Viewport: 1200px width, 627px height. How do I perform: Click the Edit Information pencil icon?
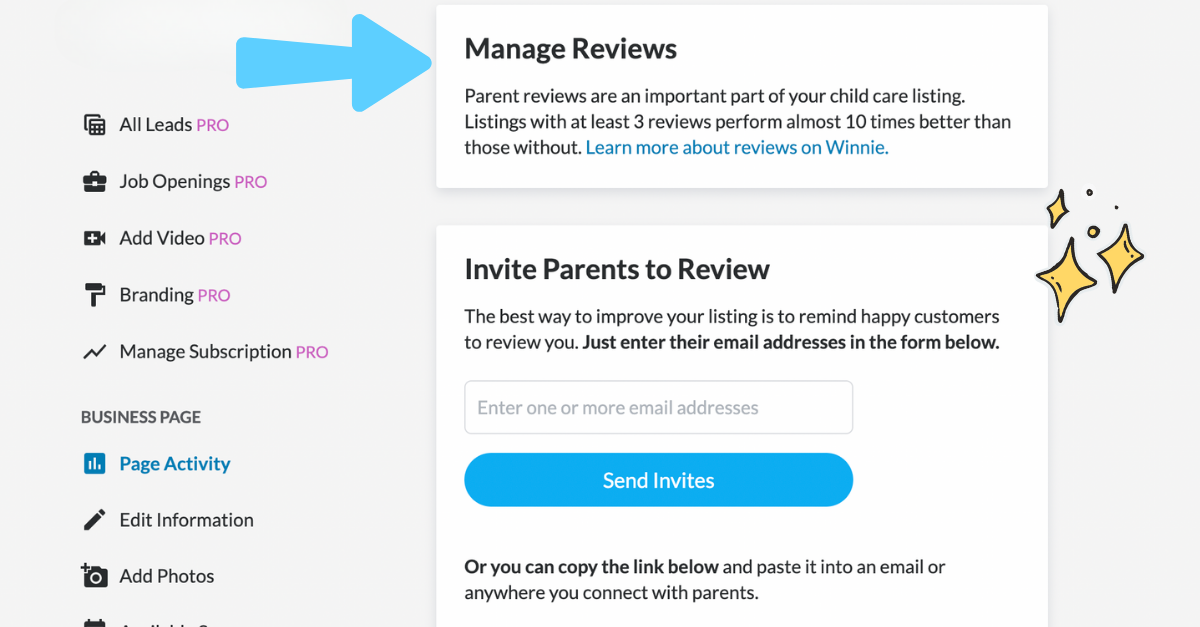(95, 520)
